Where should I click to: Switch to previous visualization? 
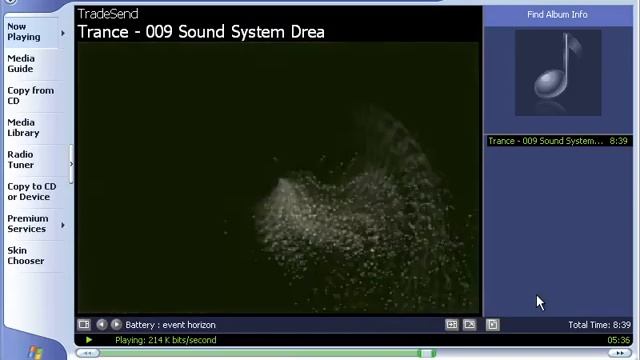[x=102, y=324]
